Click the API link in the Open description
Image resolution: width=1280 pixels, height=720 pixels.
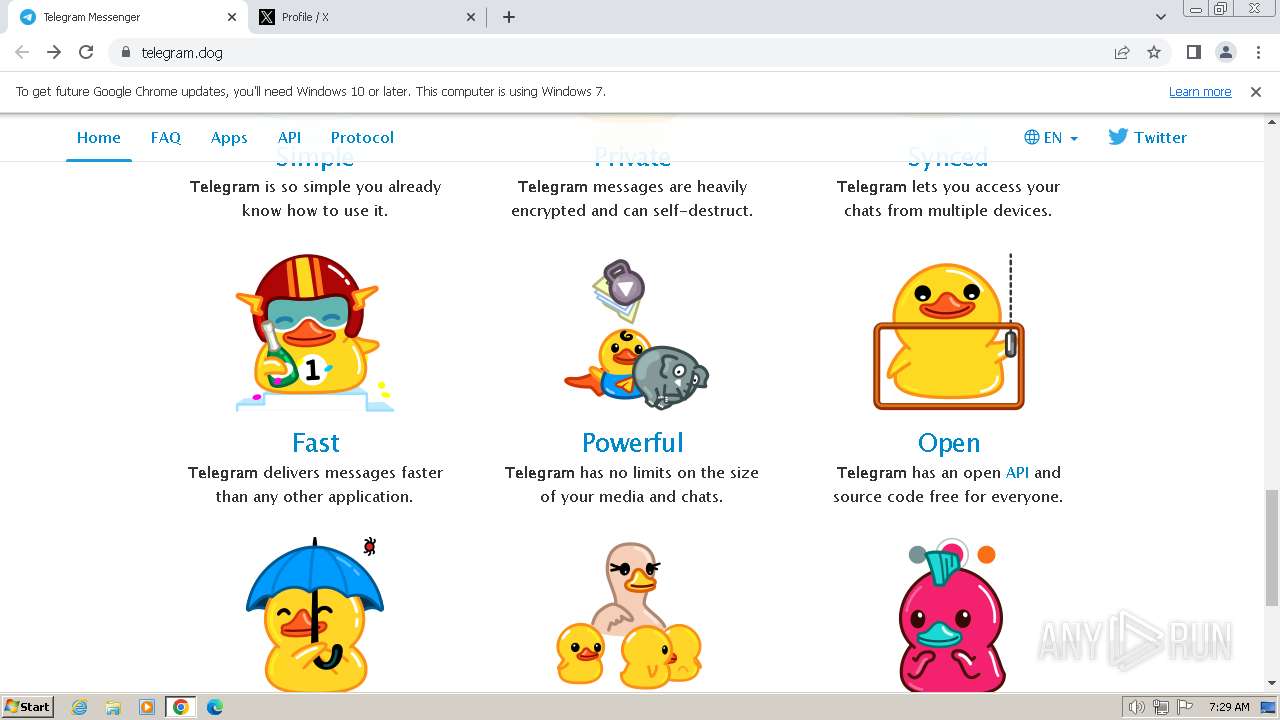click(1017, 472)
